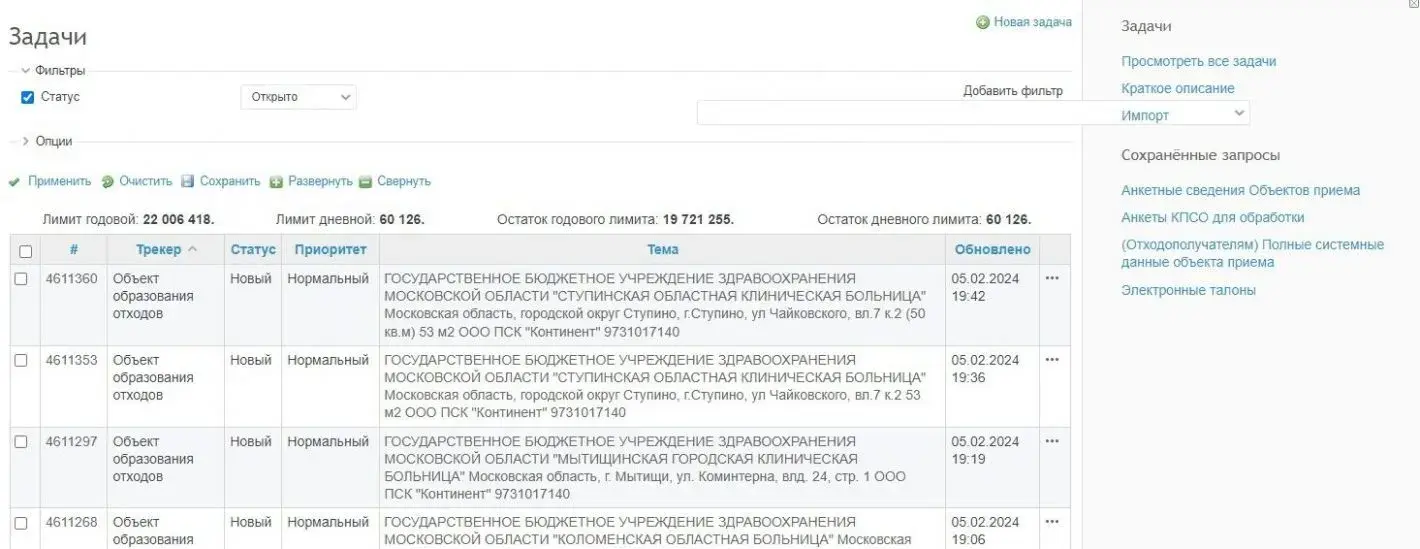Click the Свернуть link
The image size is (1420, 549).
pos(404,182)
